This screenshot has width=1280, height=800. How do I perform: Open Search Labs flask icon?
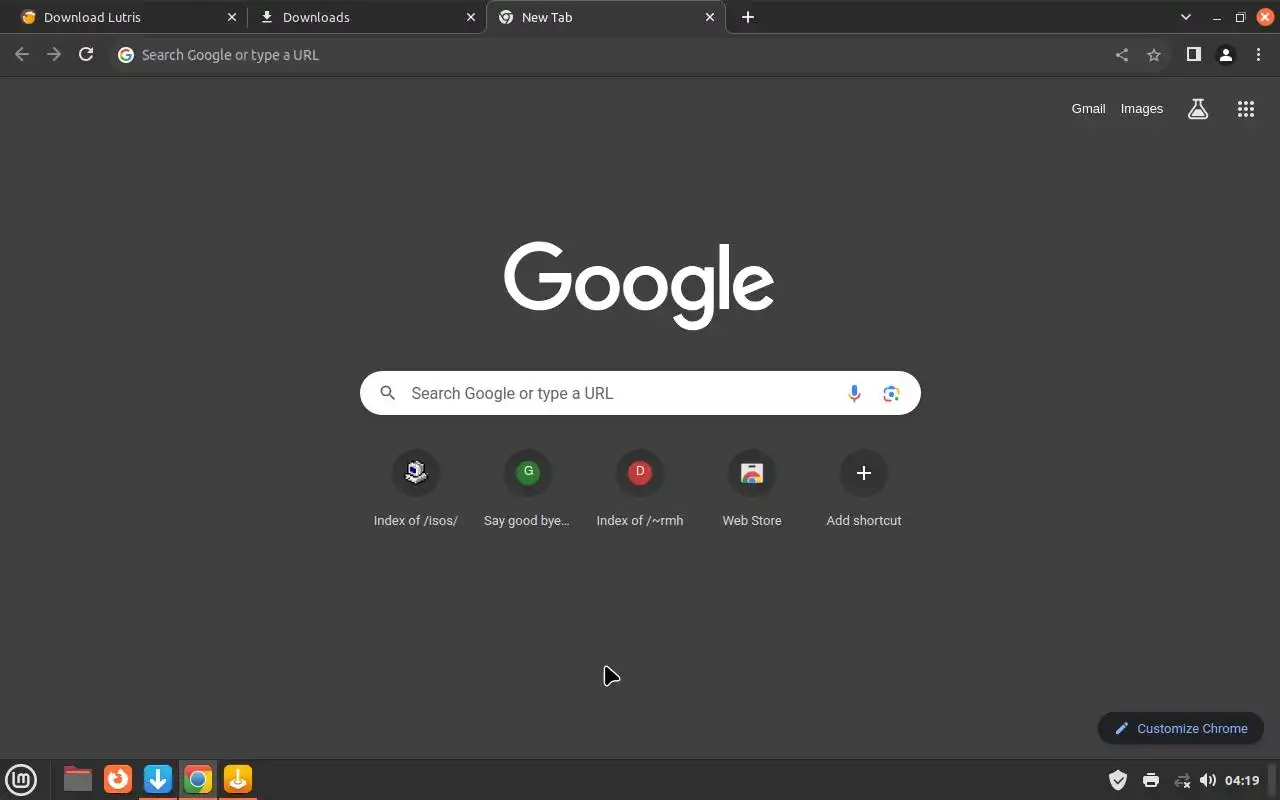tap(1198, 109)
